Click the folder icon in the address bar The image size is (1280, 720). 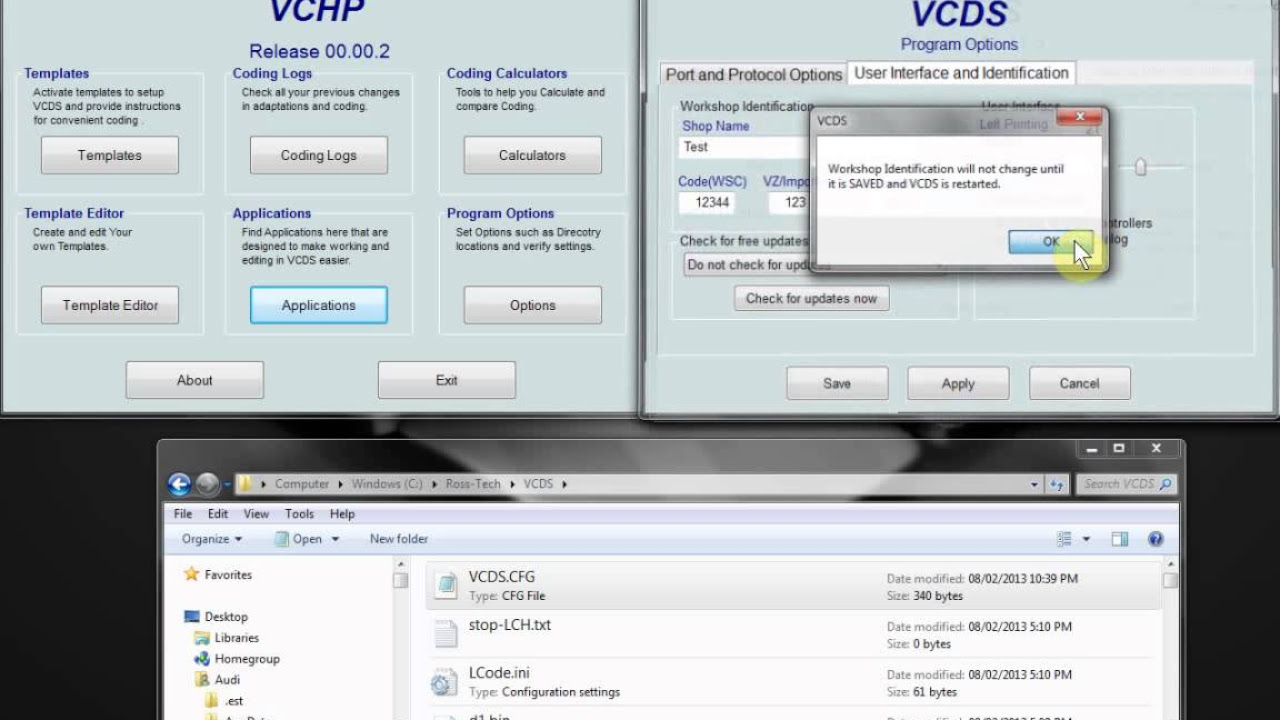pyautogui.click(x=245, y=484)
